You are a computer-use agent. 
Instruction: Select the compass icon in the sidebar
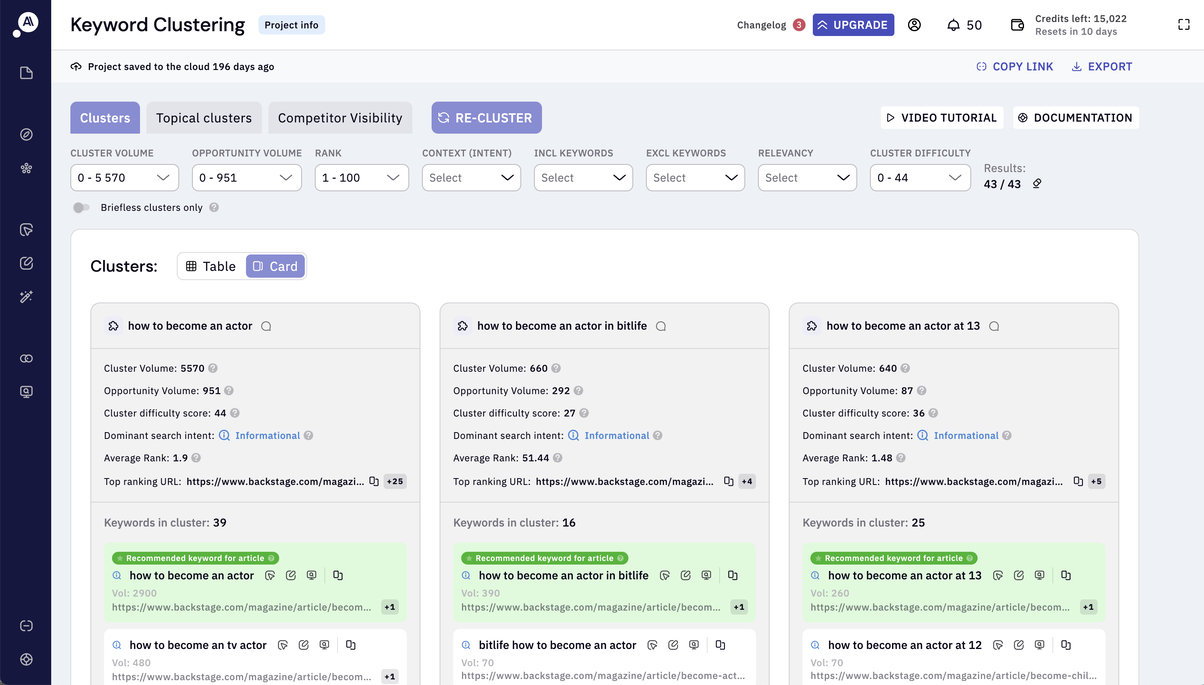point(26,134)
